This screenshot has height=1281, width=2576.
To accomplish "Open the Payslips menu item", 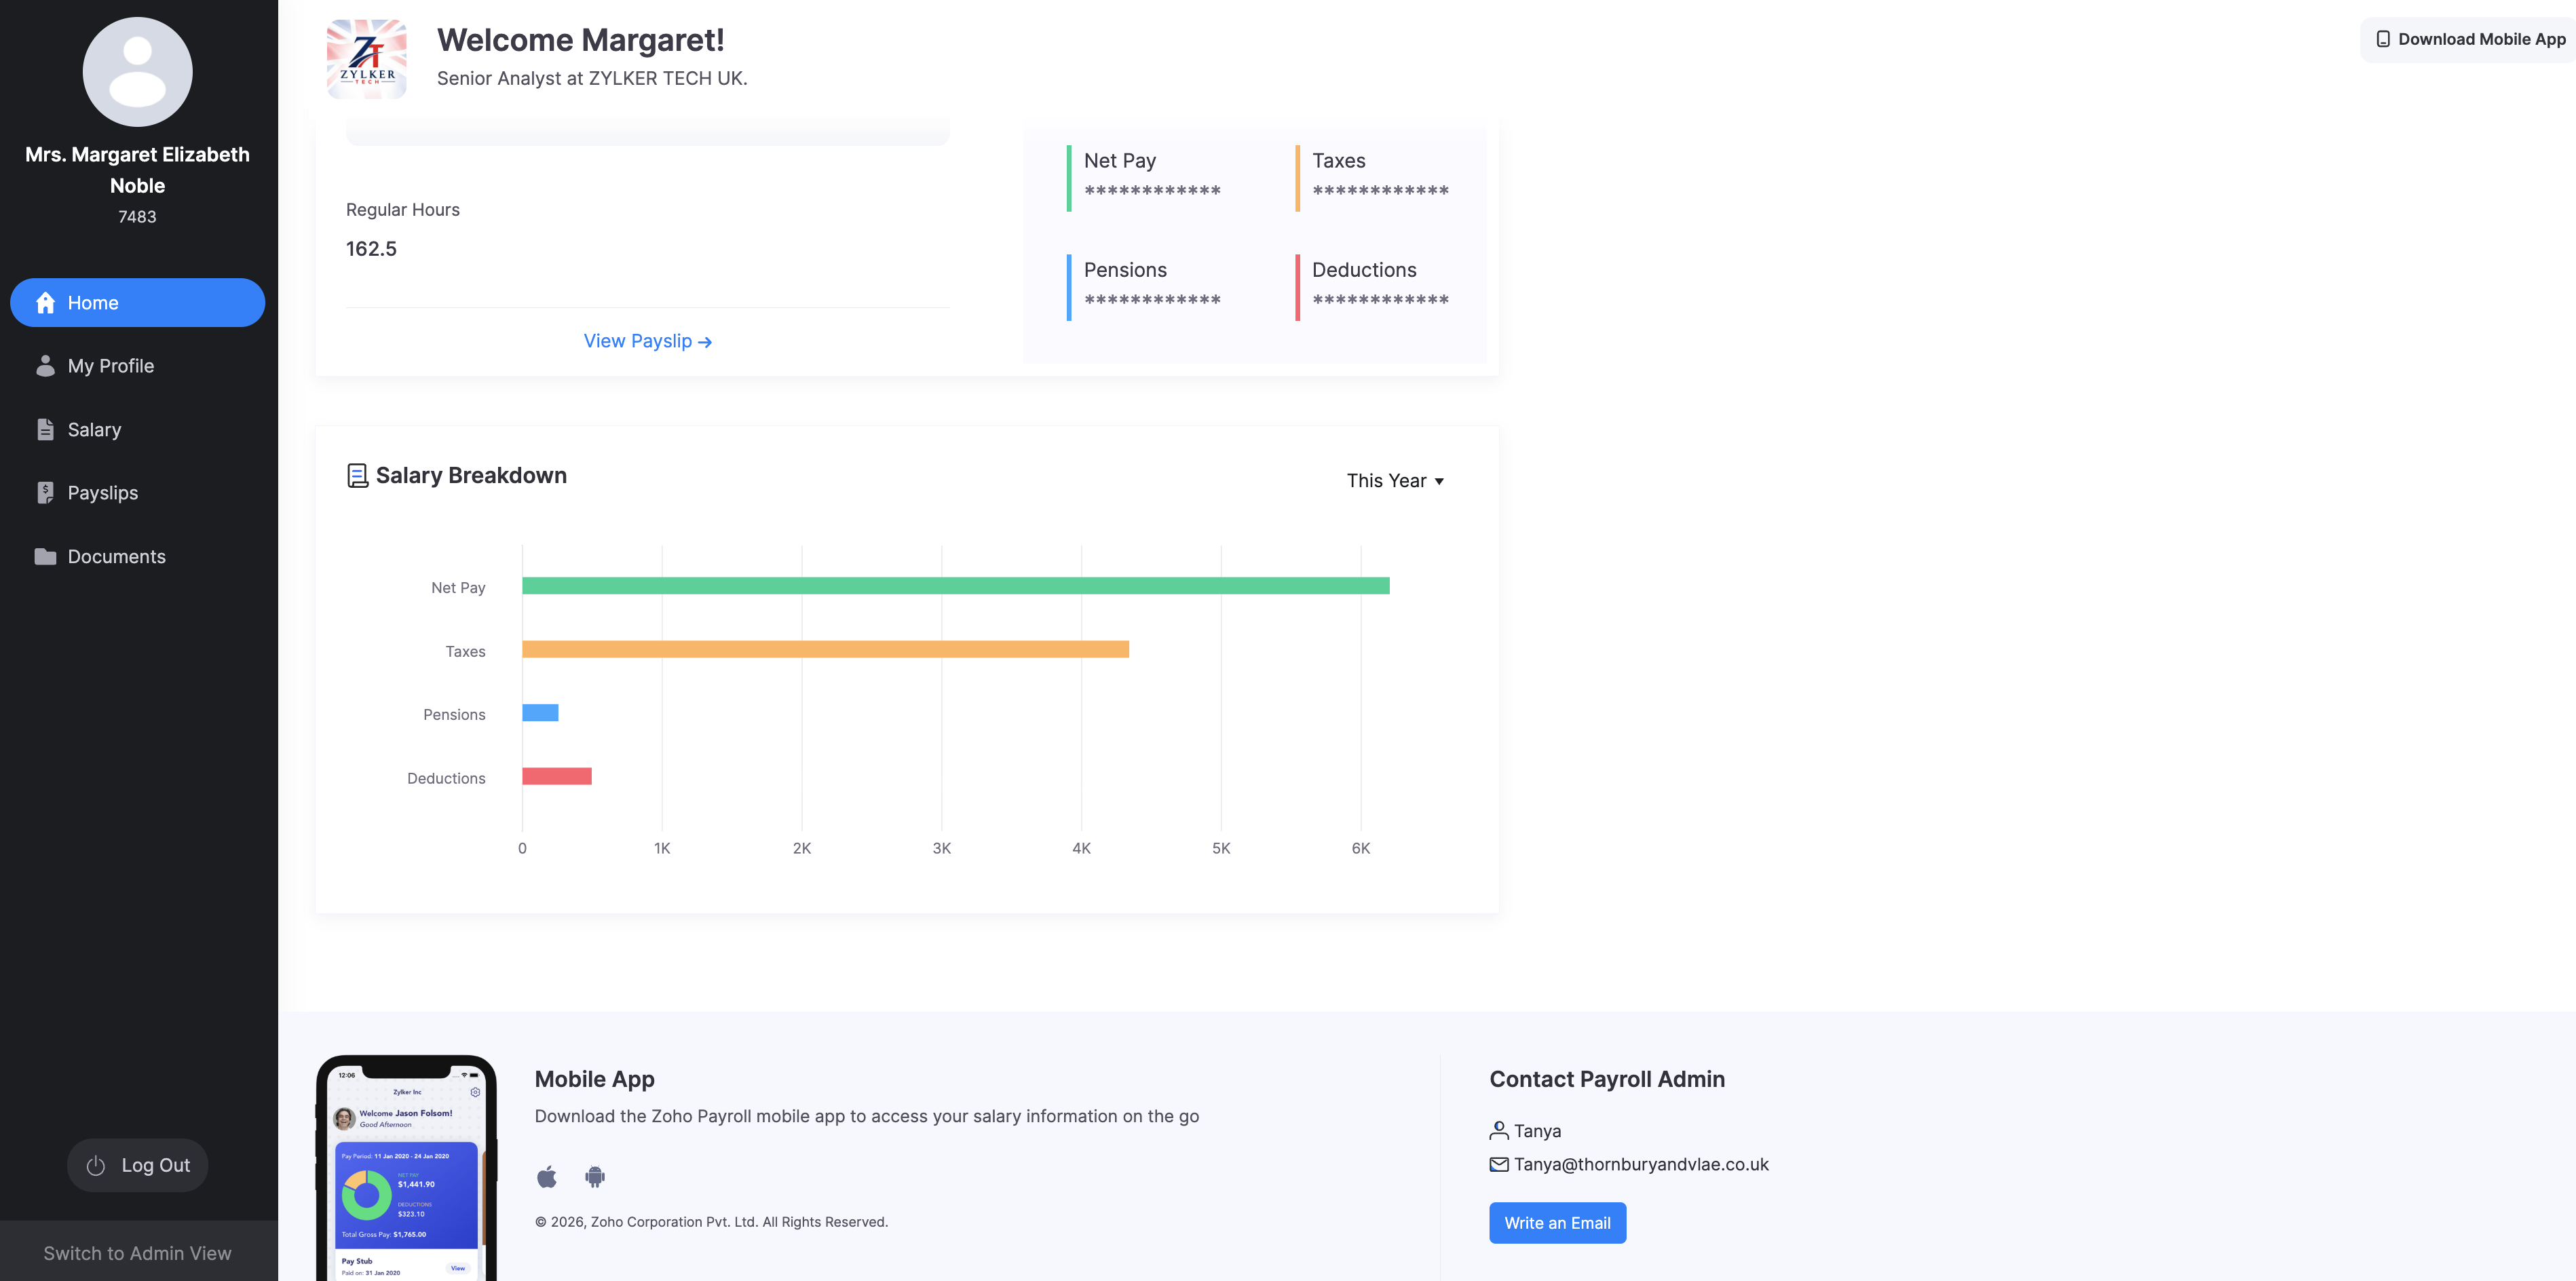I will [137, 493].
